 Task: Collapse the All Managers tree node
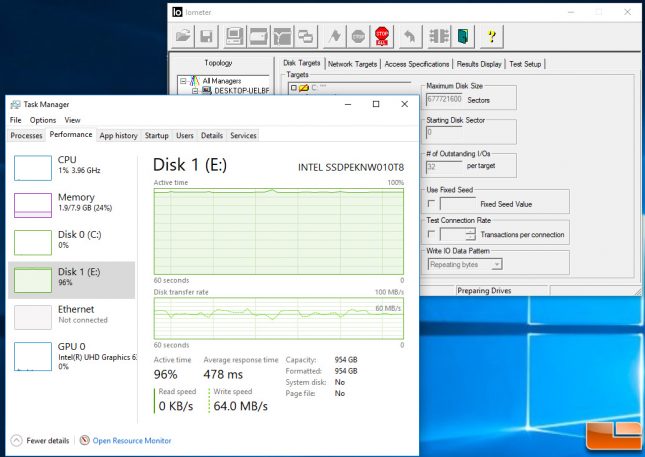coord(183,81)
